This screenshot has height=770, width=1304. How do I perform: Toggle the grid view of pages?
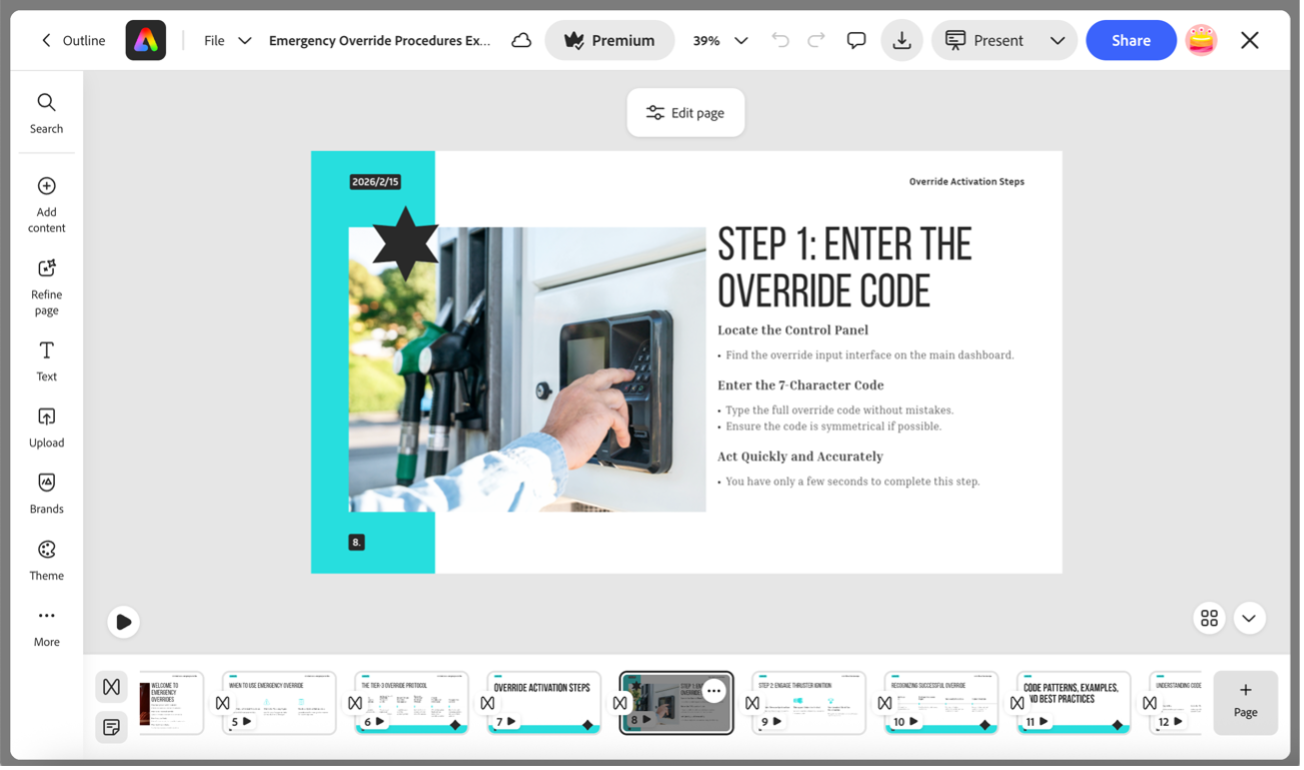tap(1209, 618)
